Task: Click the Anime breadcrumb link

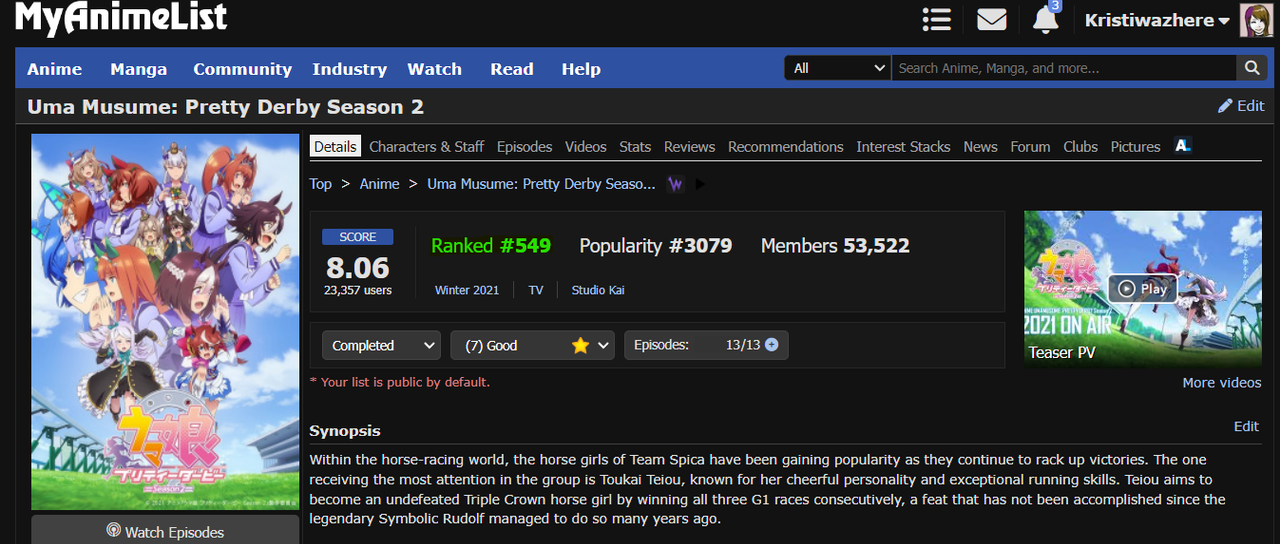Action: 379,184
